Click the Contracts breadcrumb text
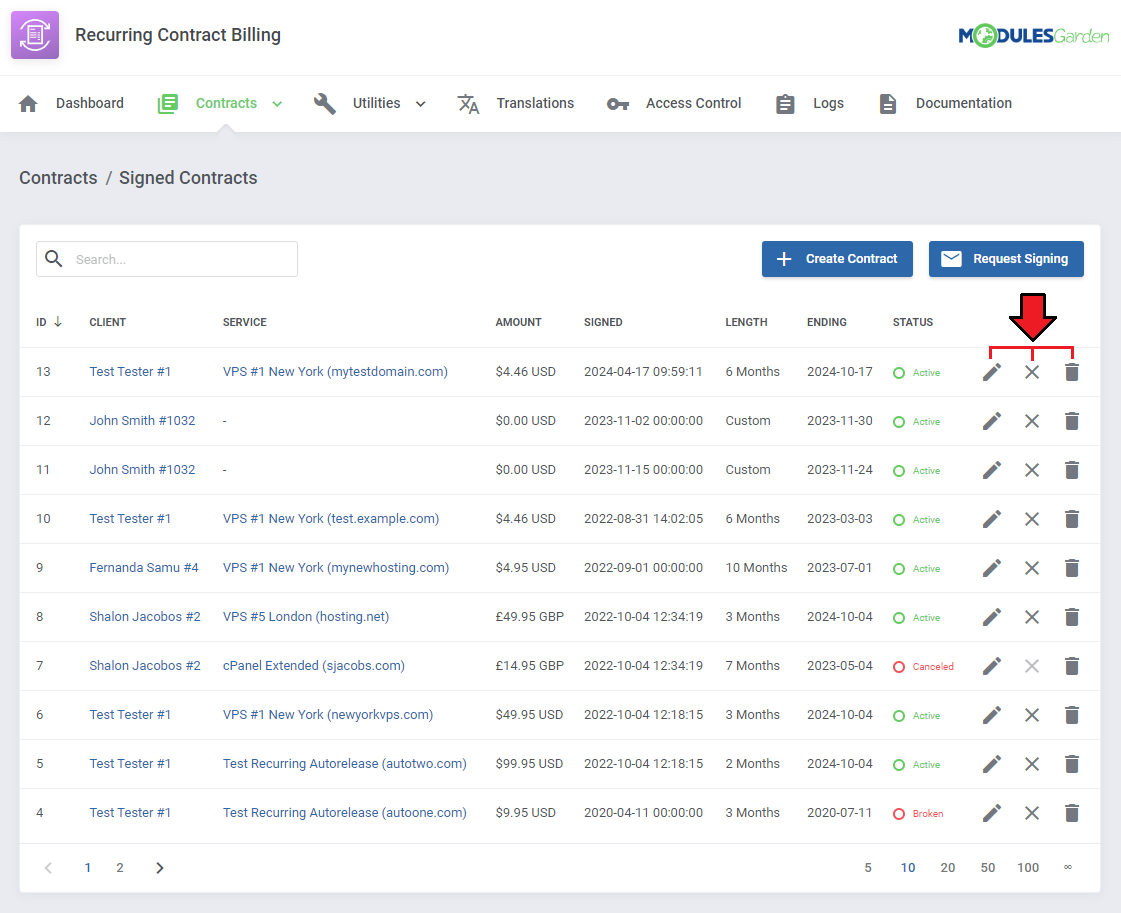The width and height of the screenshot is (1121, 913). point(58,178)
